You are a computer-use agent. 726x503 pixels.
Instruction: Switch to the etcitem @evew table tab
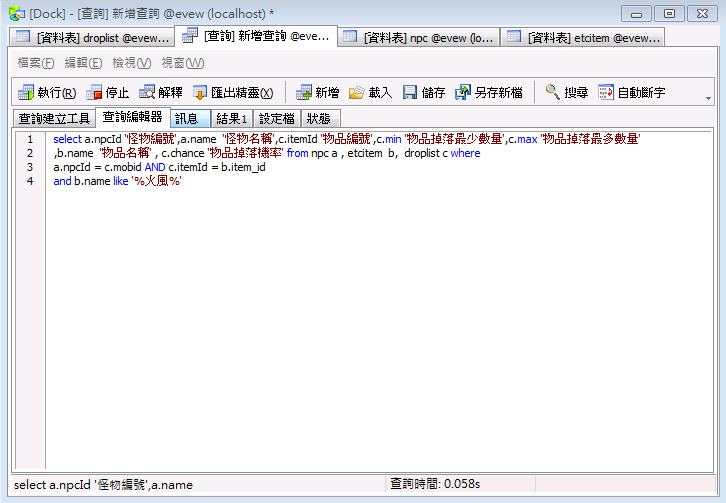click(582, 37)
